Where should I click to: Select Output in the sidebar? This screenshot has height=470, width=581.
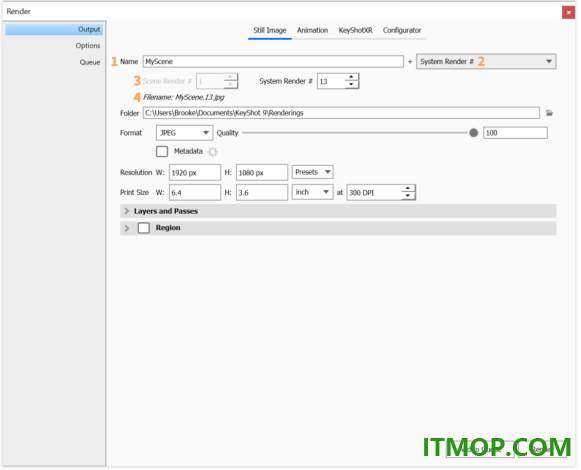point(54,29)
